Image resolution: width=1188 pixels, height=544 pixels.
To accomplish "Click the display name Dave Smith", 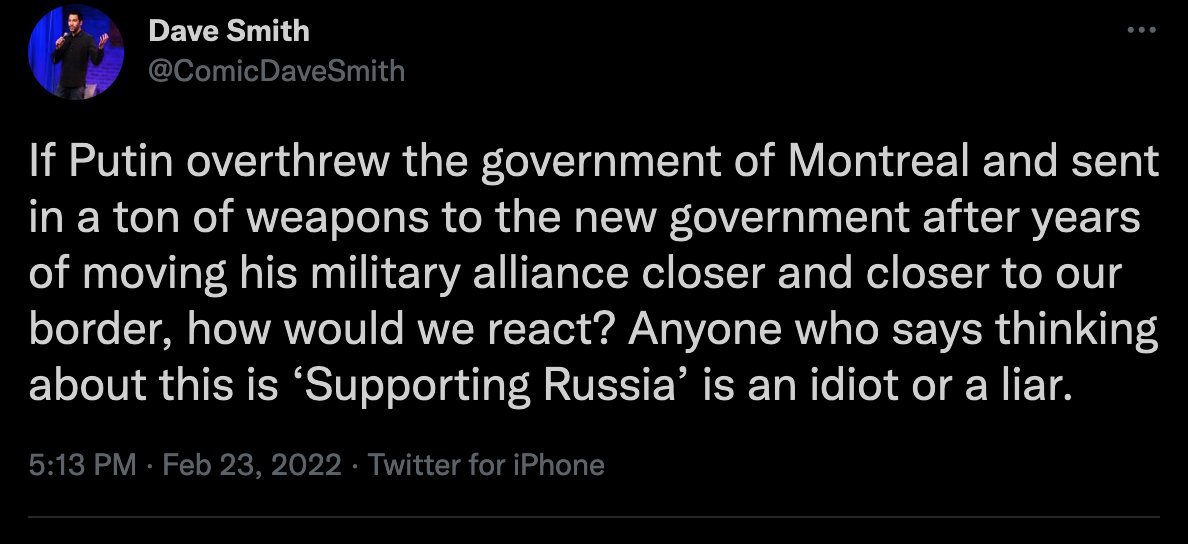I will coord(228,31).
